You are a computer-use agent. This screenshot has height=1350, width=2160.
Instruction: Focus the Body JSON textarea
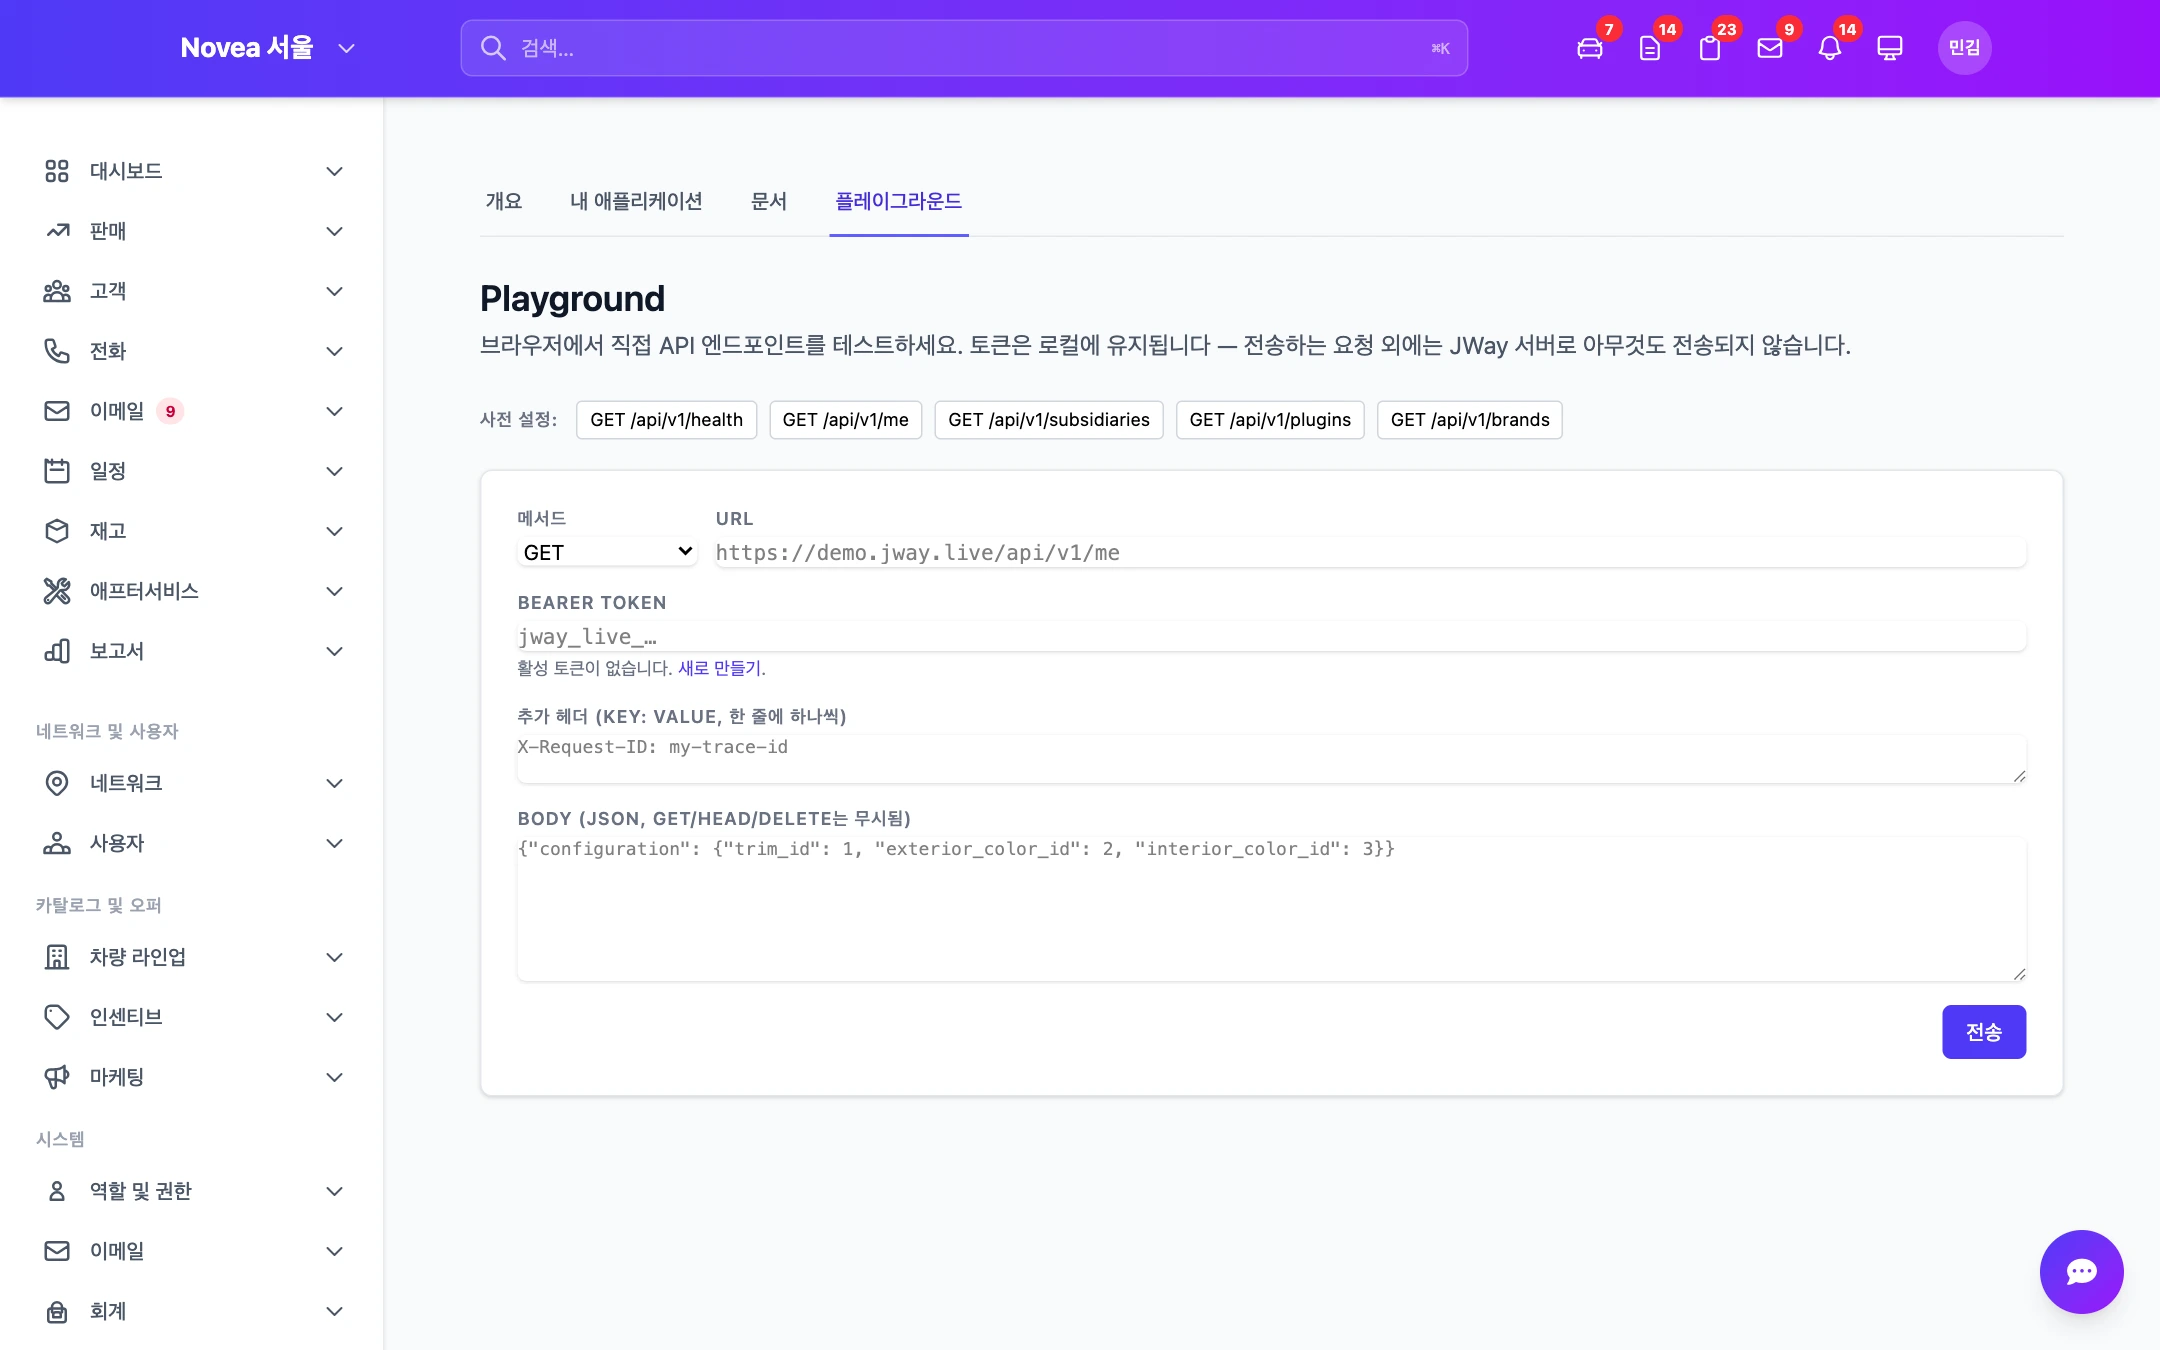pyautogui.click(x=1272, y=909)
